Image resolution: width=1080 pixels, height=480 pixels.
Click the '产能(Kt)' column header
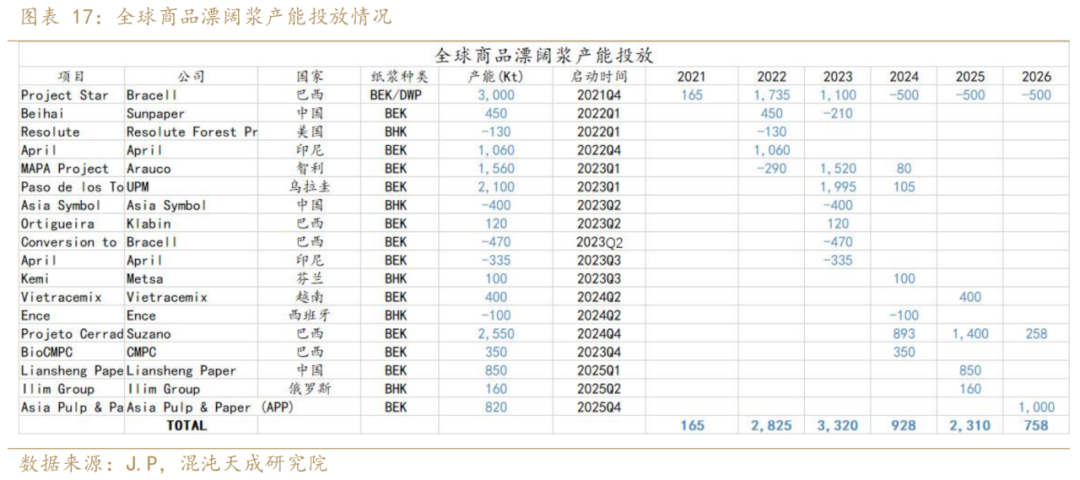495,76
